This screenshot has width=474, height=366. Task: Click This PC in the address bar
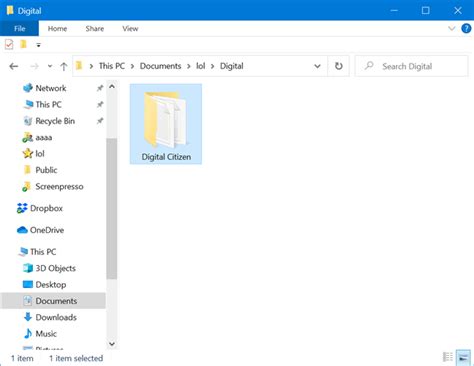[112, 66]
